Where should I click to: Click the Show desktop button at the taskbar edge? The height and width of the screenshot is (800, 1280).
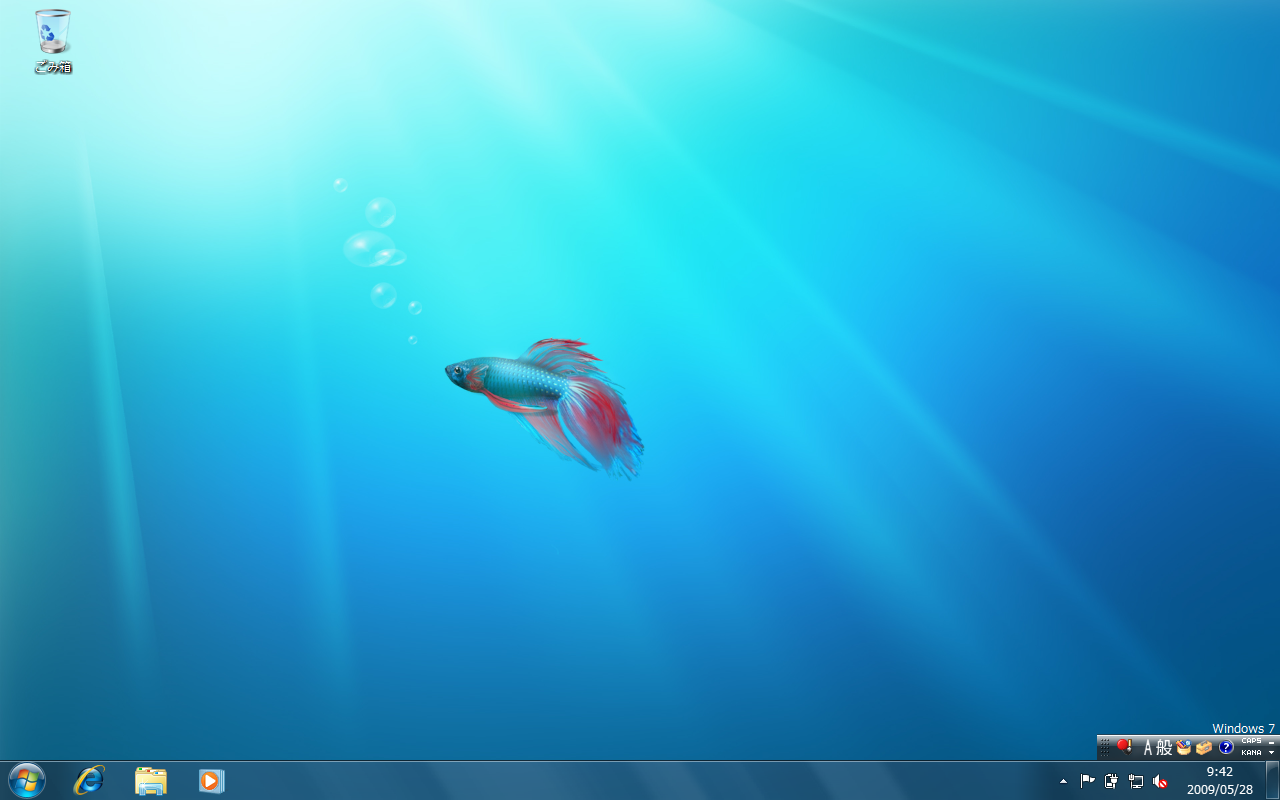point(1272,780)
